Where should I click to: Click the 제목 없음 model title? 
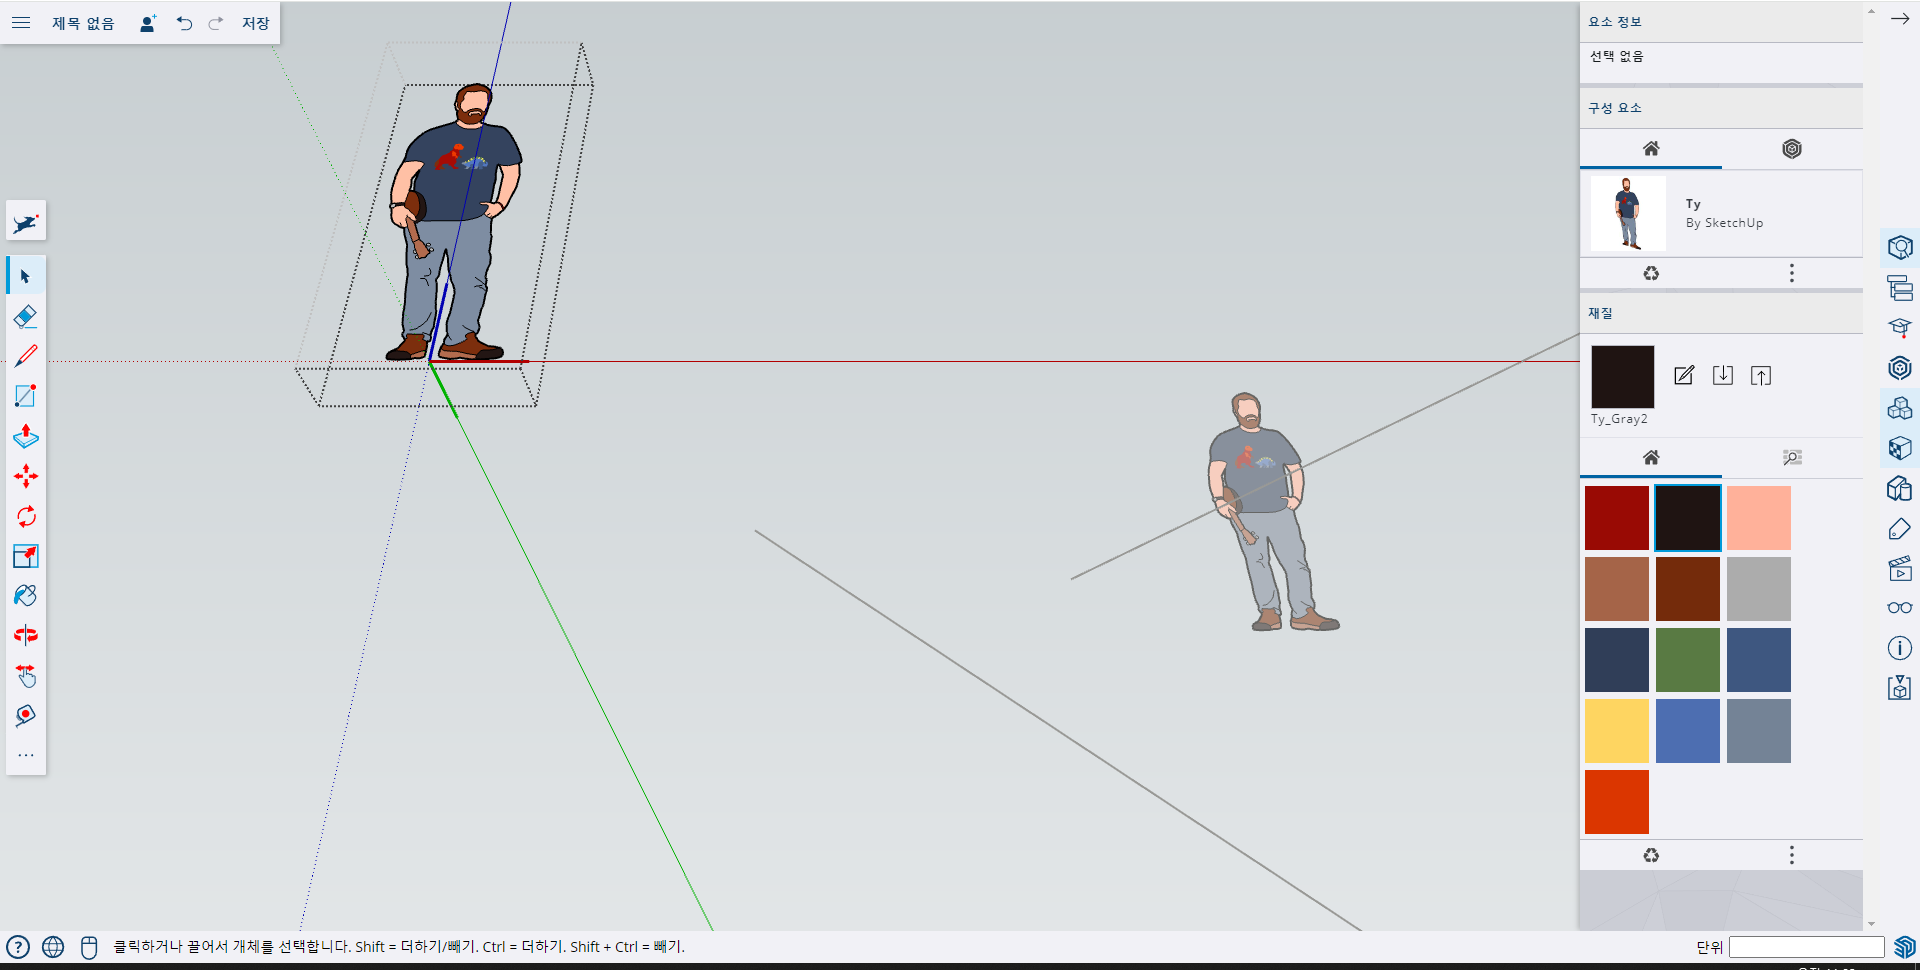83,23
